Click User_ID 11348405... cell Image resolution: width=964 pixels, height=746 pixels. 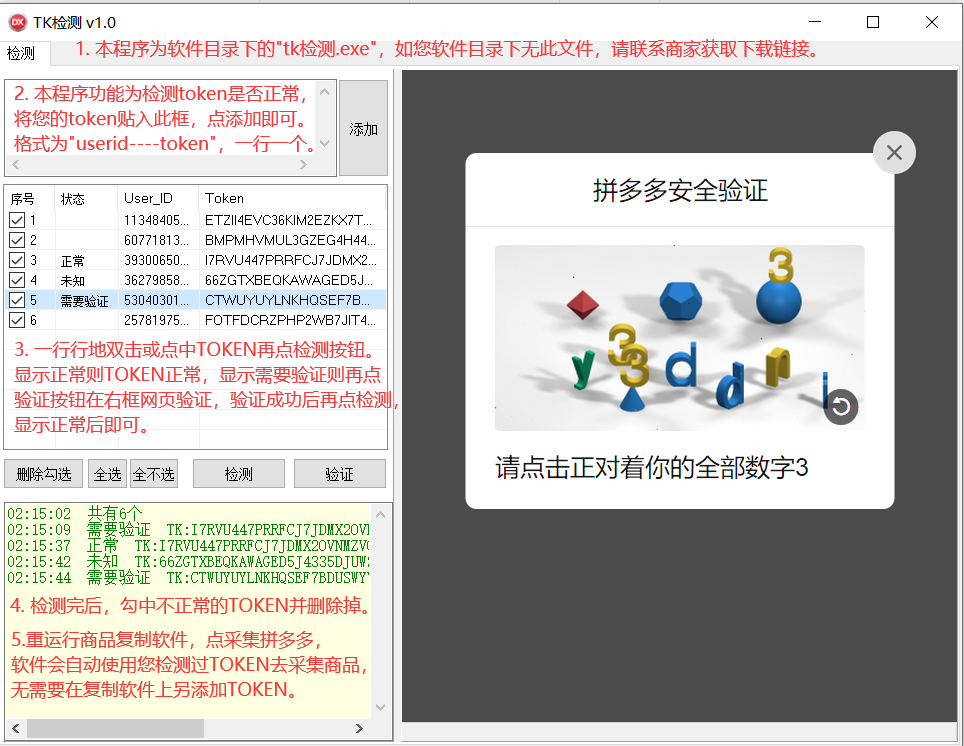pyautogui.click(x=156, y=220)
